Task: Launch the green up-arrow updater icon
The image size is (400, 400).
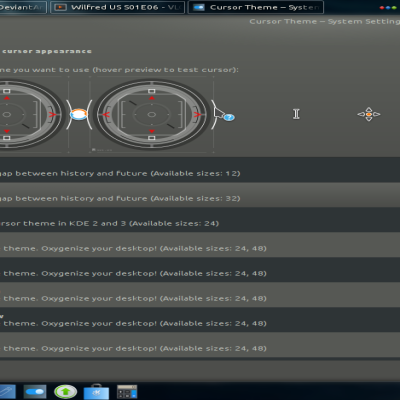Action: pos(65,392)
